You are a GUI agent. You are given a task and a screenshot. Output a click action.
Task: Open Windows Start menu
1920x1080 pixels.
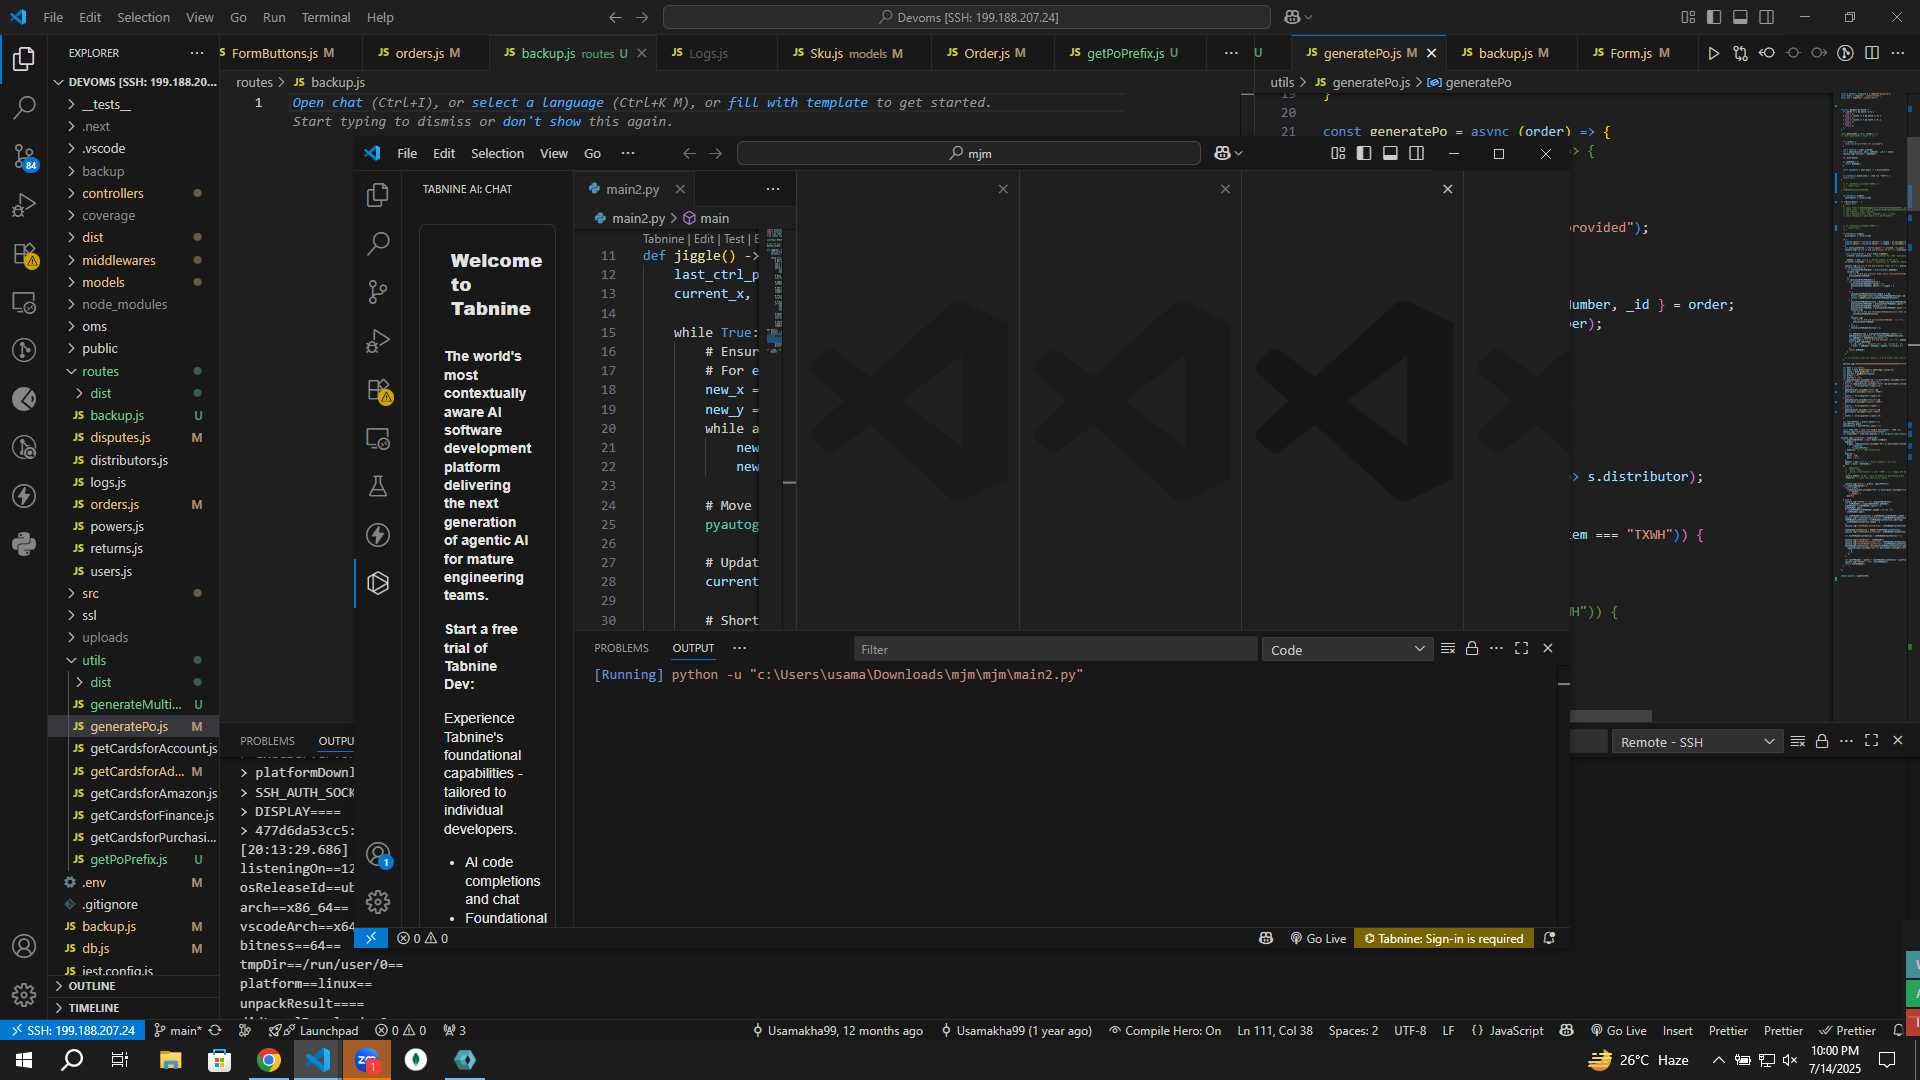(24, 1060)
